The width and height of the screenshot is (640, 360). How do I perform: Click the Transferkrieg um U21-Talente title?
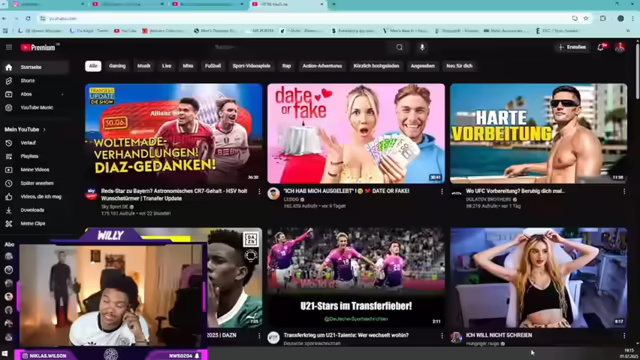[346, 335]
